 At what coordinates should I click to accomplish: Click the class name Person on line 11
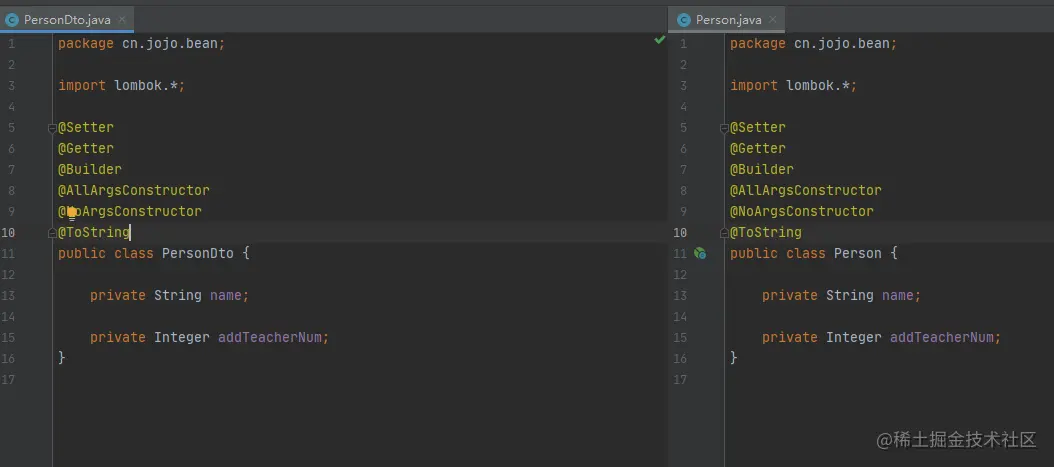[858, 253]
